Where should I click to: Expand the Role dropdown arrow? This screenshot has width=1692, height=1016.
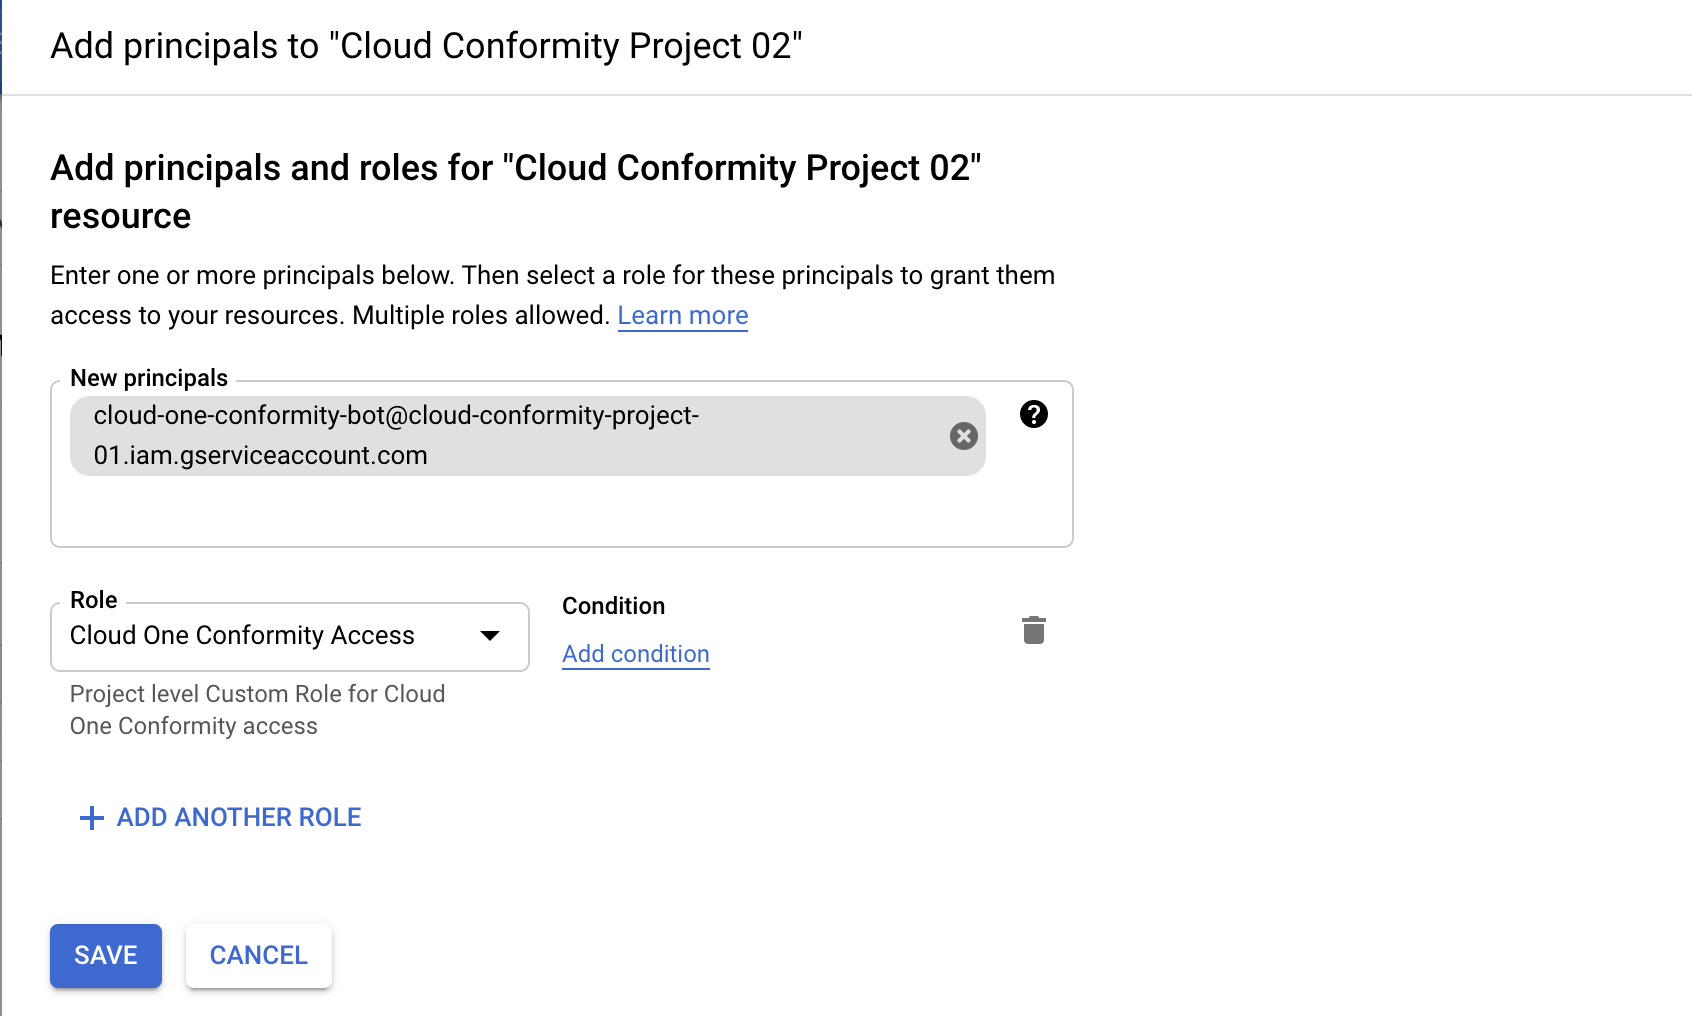(490, 636)
